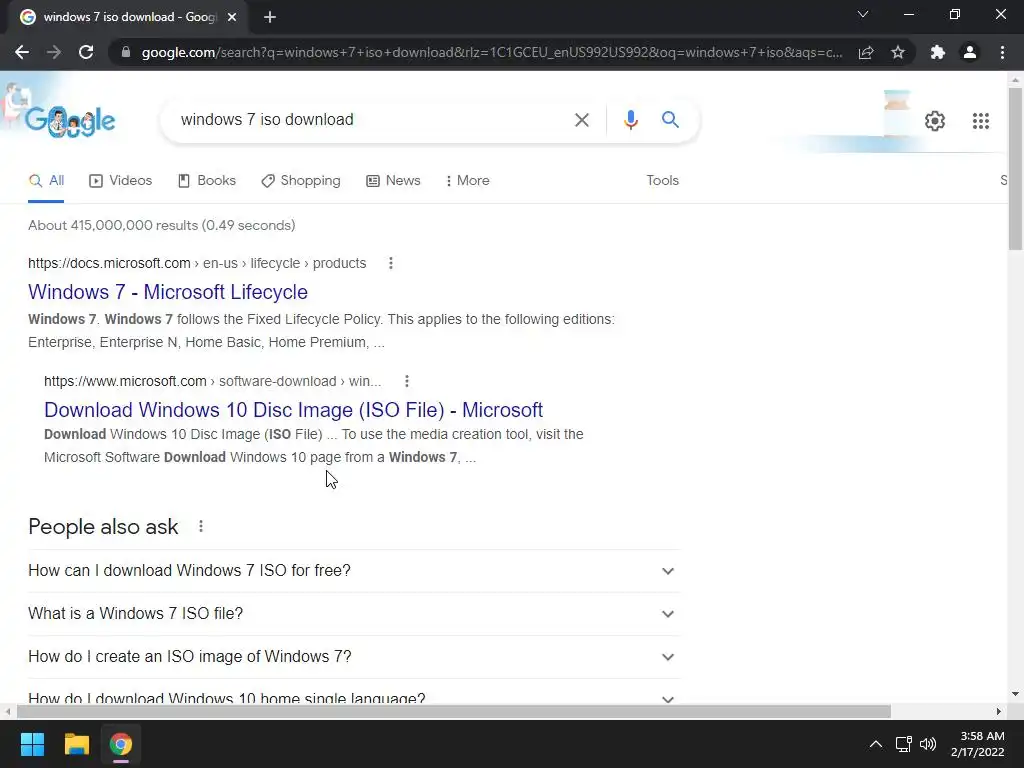Expand "What is a Windows 7 ISO file?"

point(354,614)
